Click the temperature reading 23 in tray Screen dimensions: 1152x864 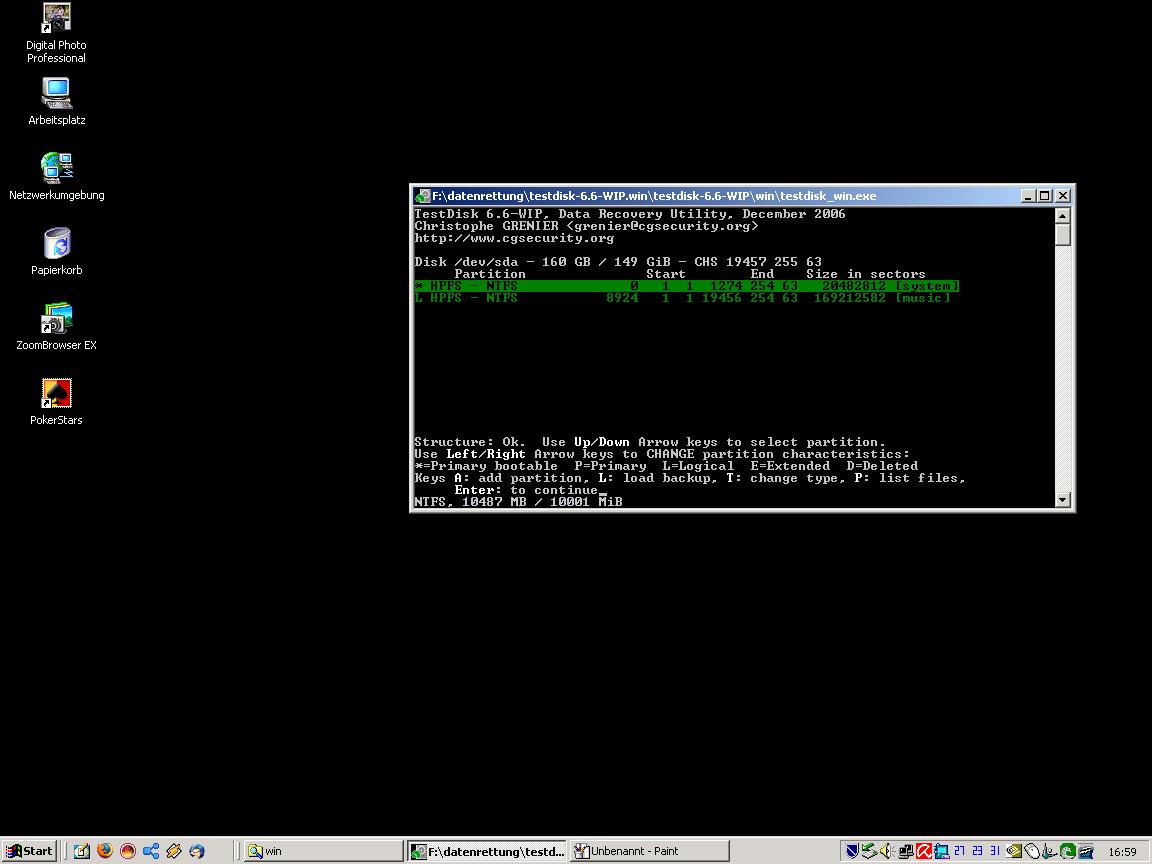coord(977,851)
